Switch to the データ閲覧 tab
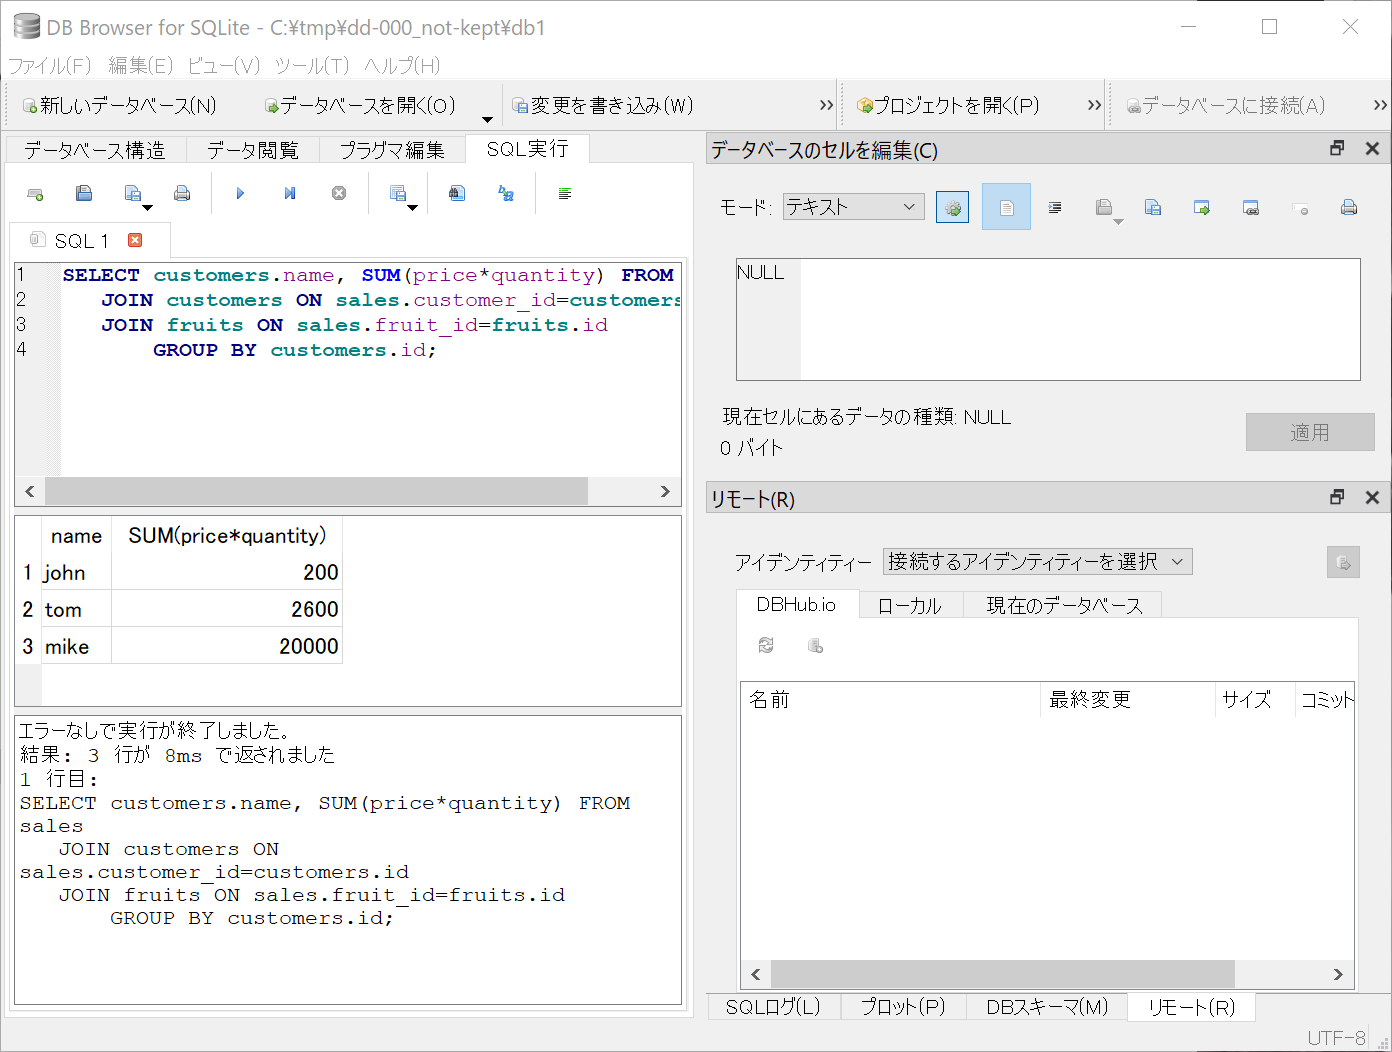The width and height of the screenshot is (1392, 1052). tap(252, 150)
